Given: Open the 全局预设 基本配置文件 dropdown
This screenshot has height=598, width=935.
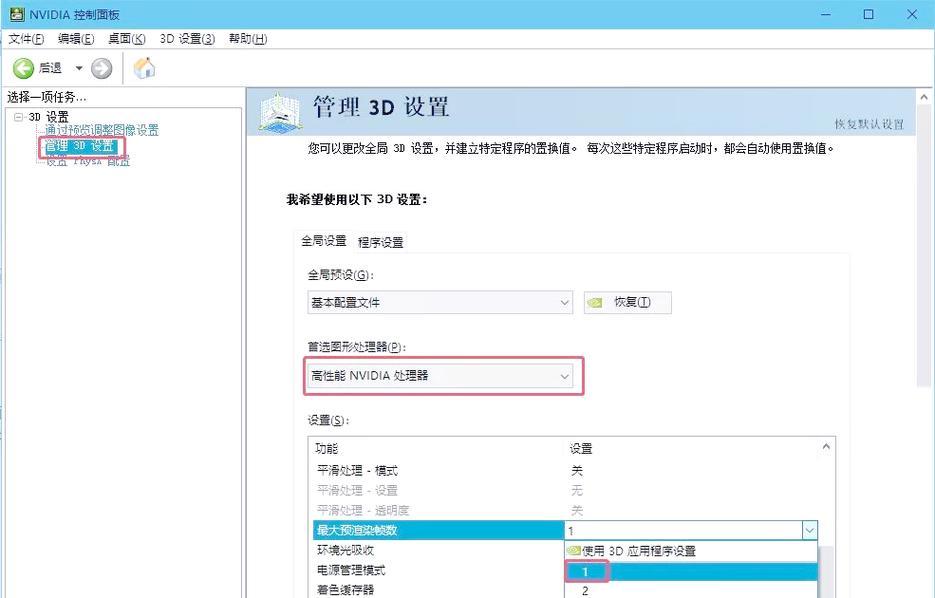Looking at the screenshot, I should tap(440, 302).
